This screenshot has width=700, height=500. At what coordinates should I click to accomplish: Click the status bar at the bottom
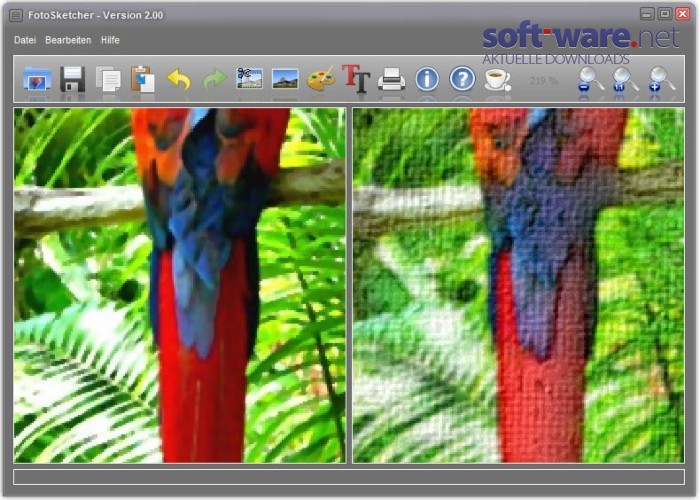point(349,477)
